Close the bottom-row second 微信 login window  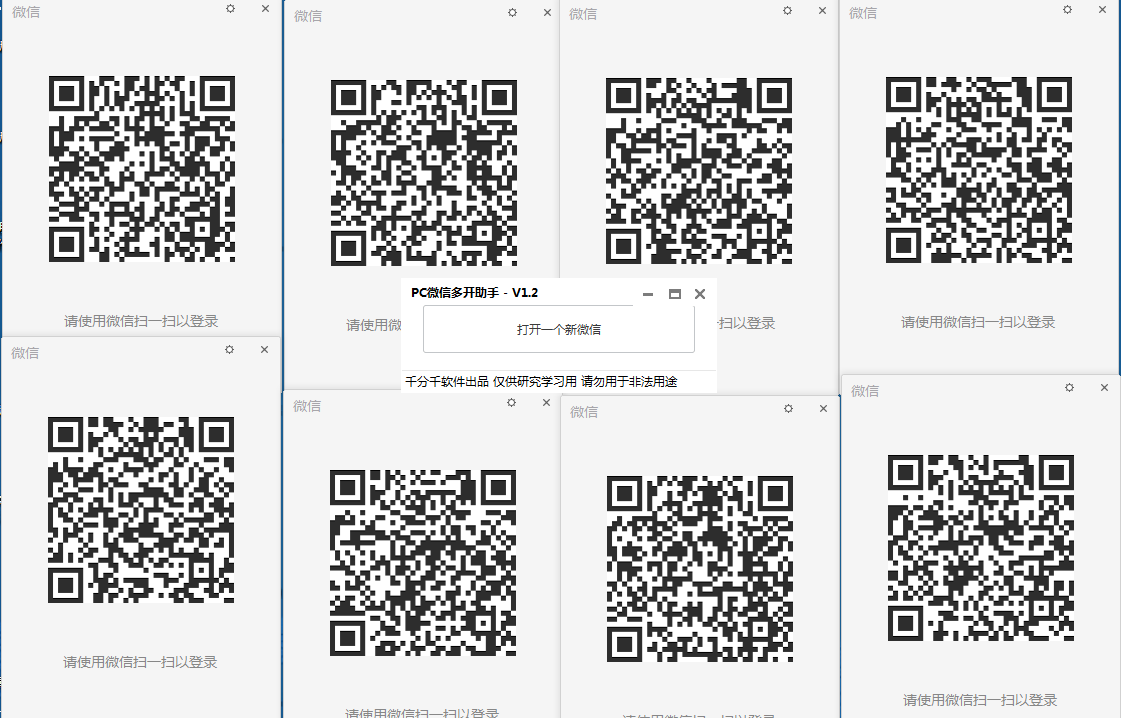546,403
